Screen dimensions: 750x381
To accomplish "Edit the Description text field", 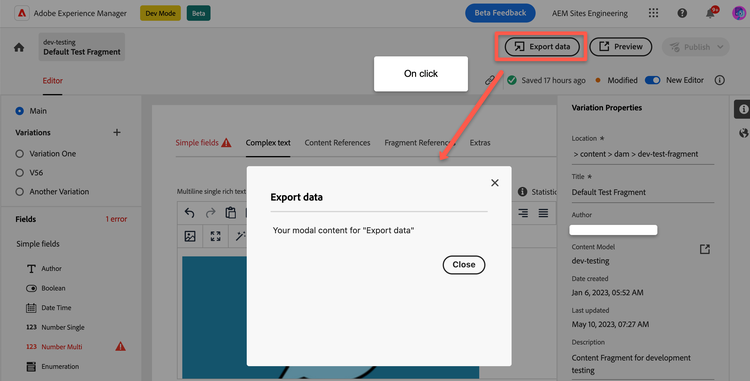I will [x=642, y=364].
